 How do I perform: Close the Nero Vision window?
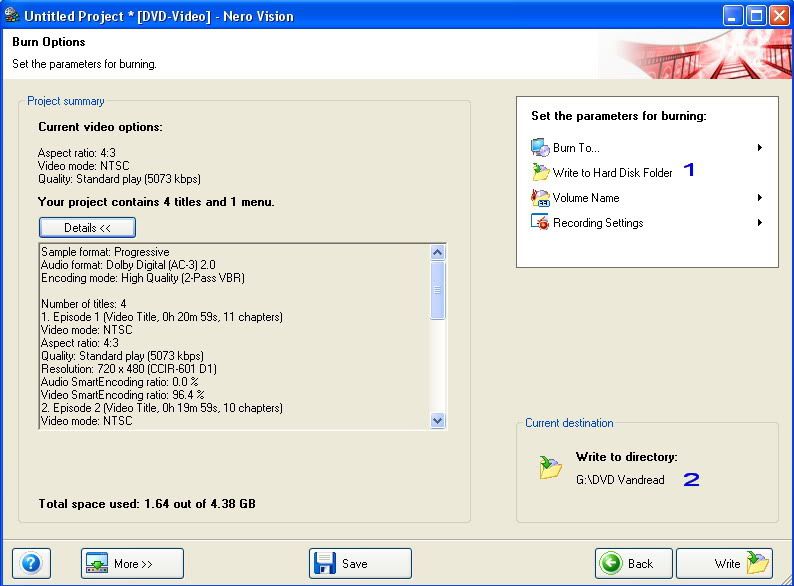pyautogui.click(x=779, y=16)
